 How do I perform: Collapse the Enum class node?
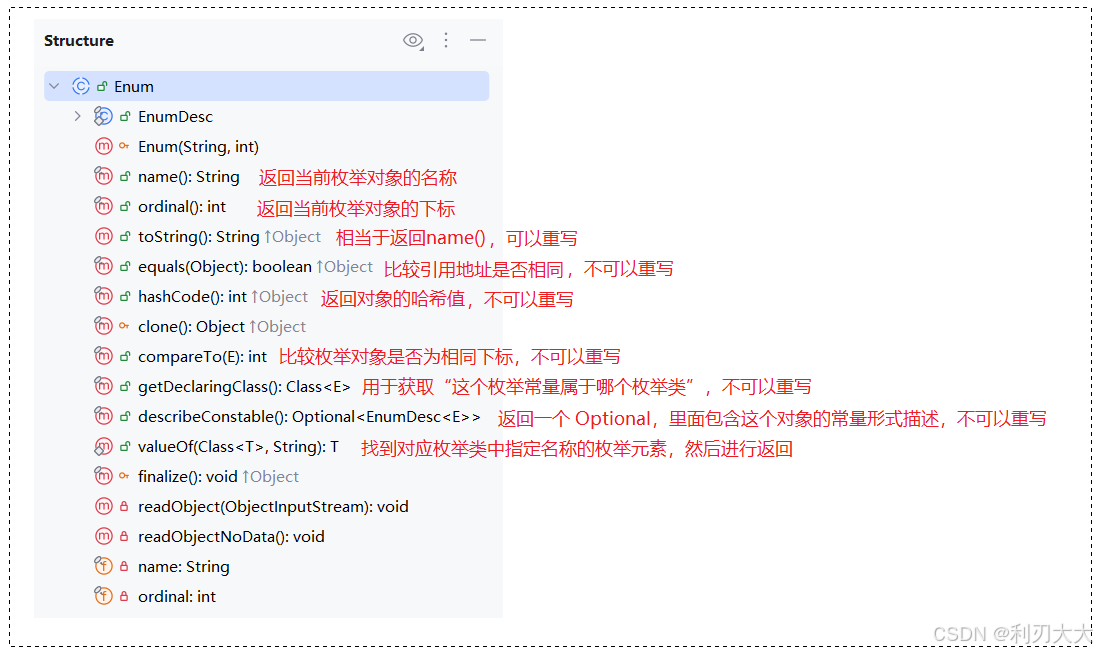pyautogui.click(x=55, y=86)
